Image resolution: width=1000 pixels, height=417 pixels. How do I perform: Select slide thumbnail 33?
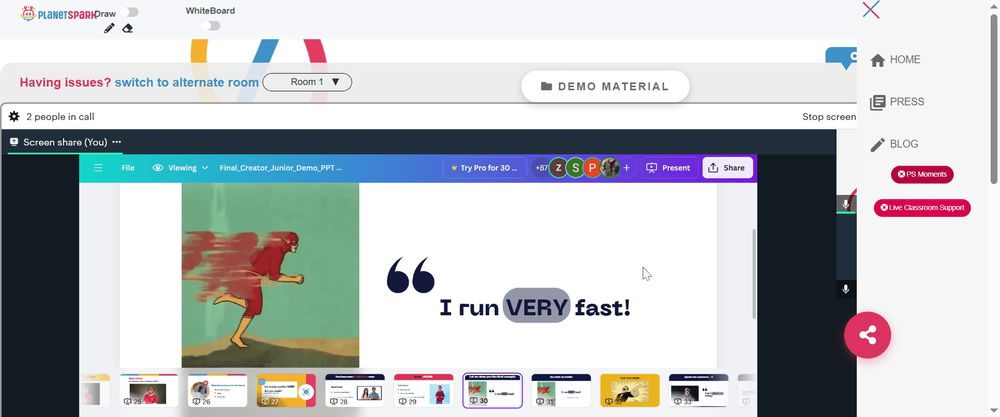(x=698, y=390)
